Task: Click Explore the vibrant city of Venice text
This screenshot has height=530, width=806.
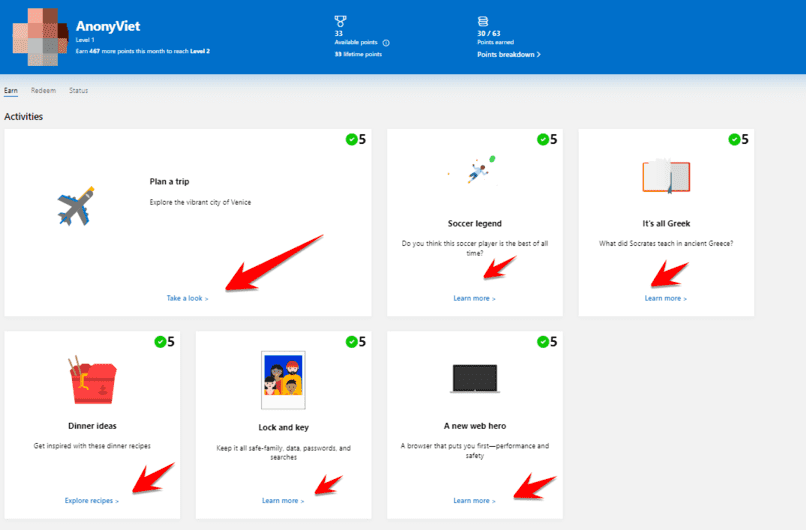Action: tap(200, 203)
